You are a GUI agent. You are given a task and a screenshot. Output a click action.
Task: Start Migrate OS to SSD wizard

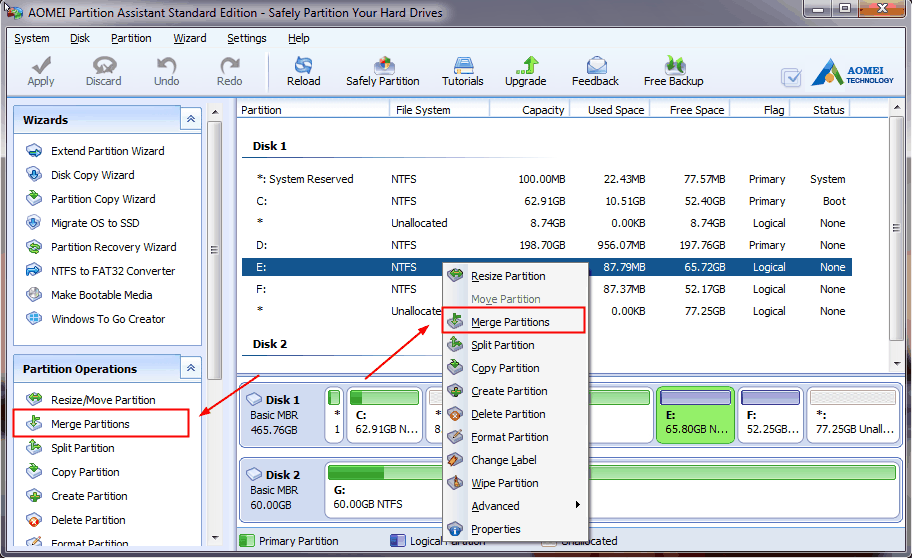pyautogui.click(x=83, y=223)
